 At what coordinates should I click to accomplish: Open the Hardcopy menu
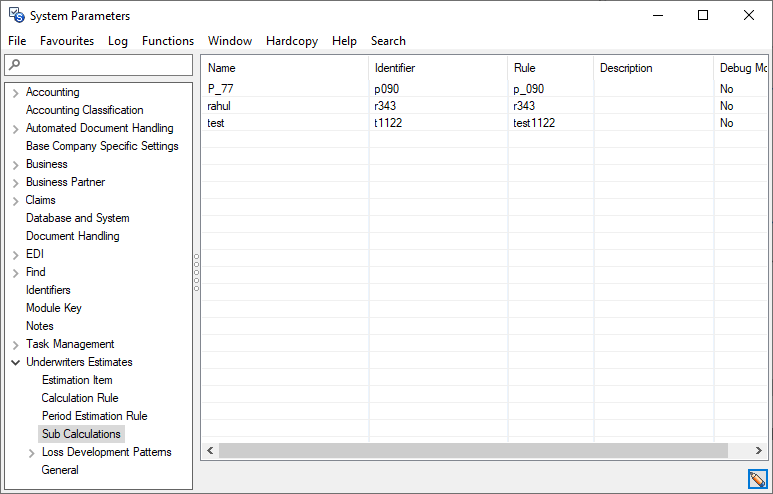pos(291,41)
